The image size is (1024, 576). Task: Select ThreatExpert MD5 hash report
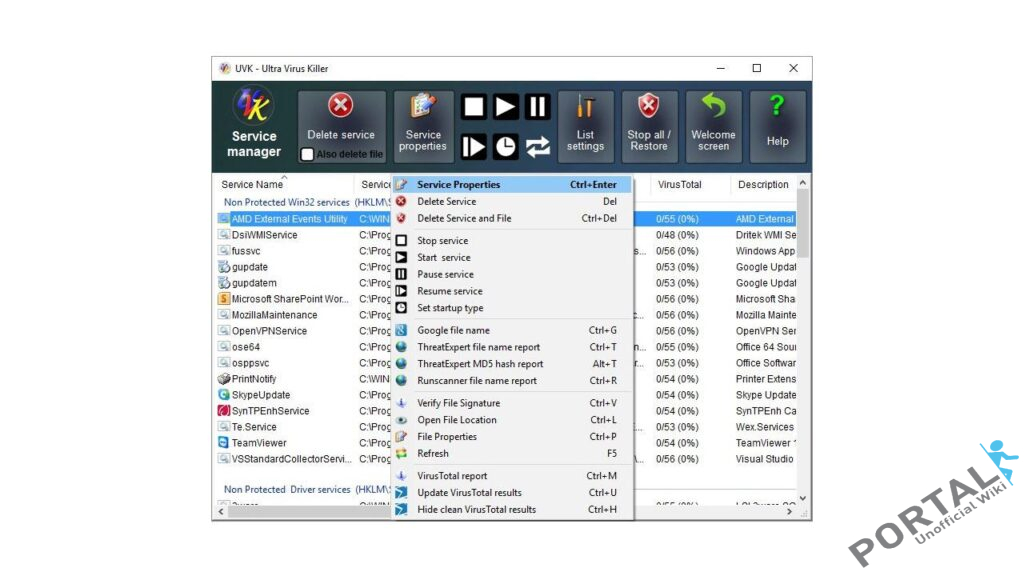click(x=513, y=364)
